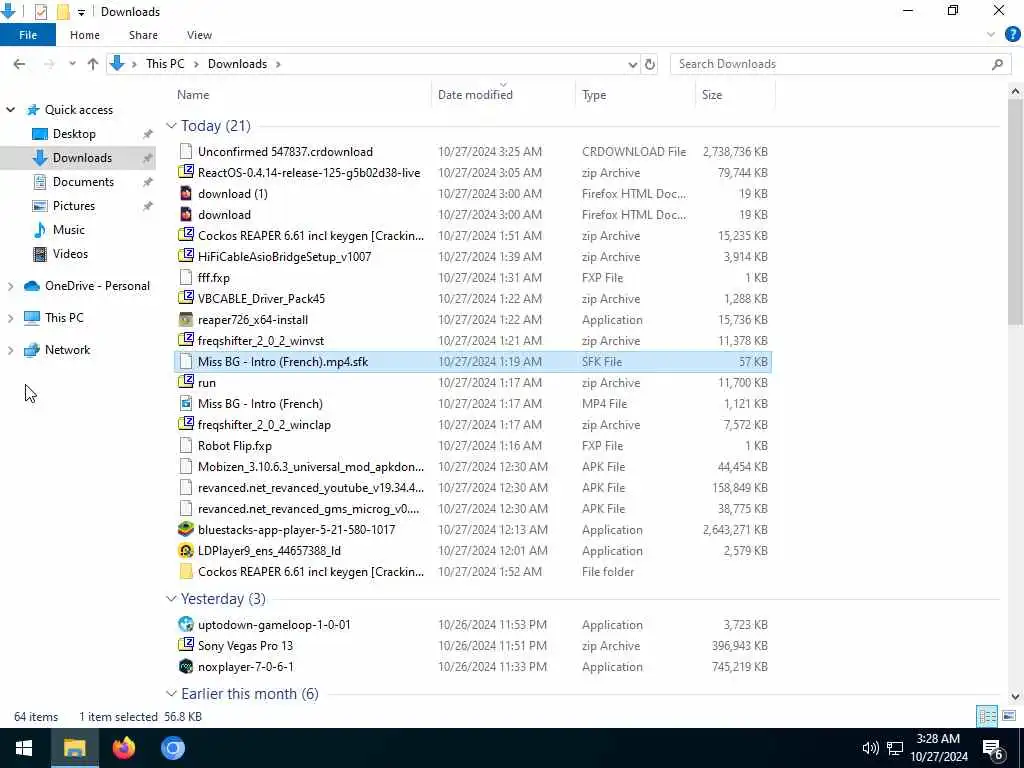Open Videos in the navigation pane
1024x768 pixels.
pyautogui.click(x=70, y=254)
